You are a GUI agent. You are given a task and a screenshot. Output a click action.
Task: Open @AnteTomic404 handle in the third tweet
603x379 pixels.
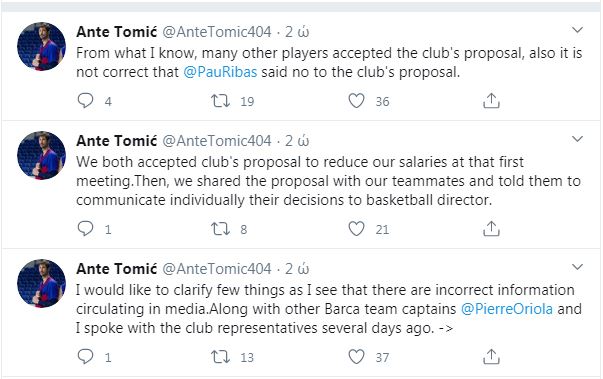click(217, 268)
